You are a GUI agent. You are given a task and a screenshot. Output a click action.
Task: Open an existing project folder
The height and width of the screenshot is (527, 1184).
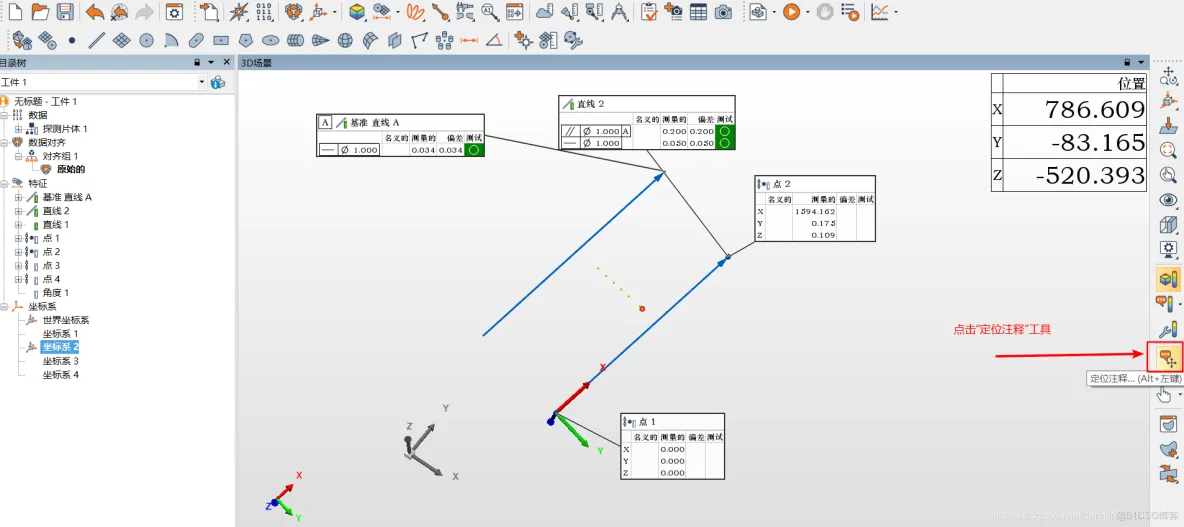[40, 11]
